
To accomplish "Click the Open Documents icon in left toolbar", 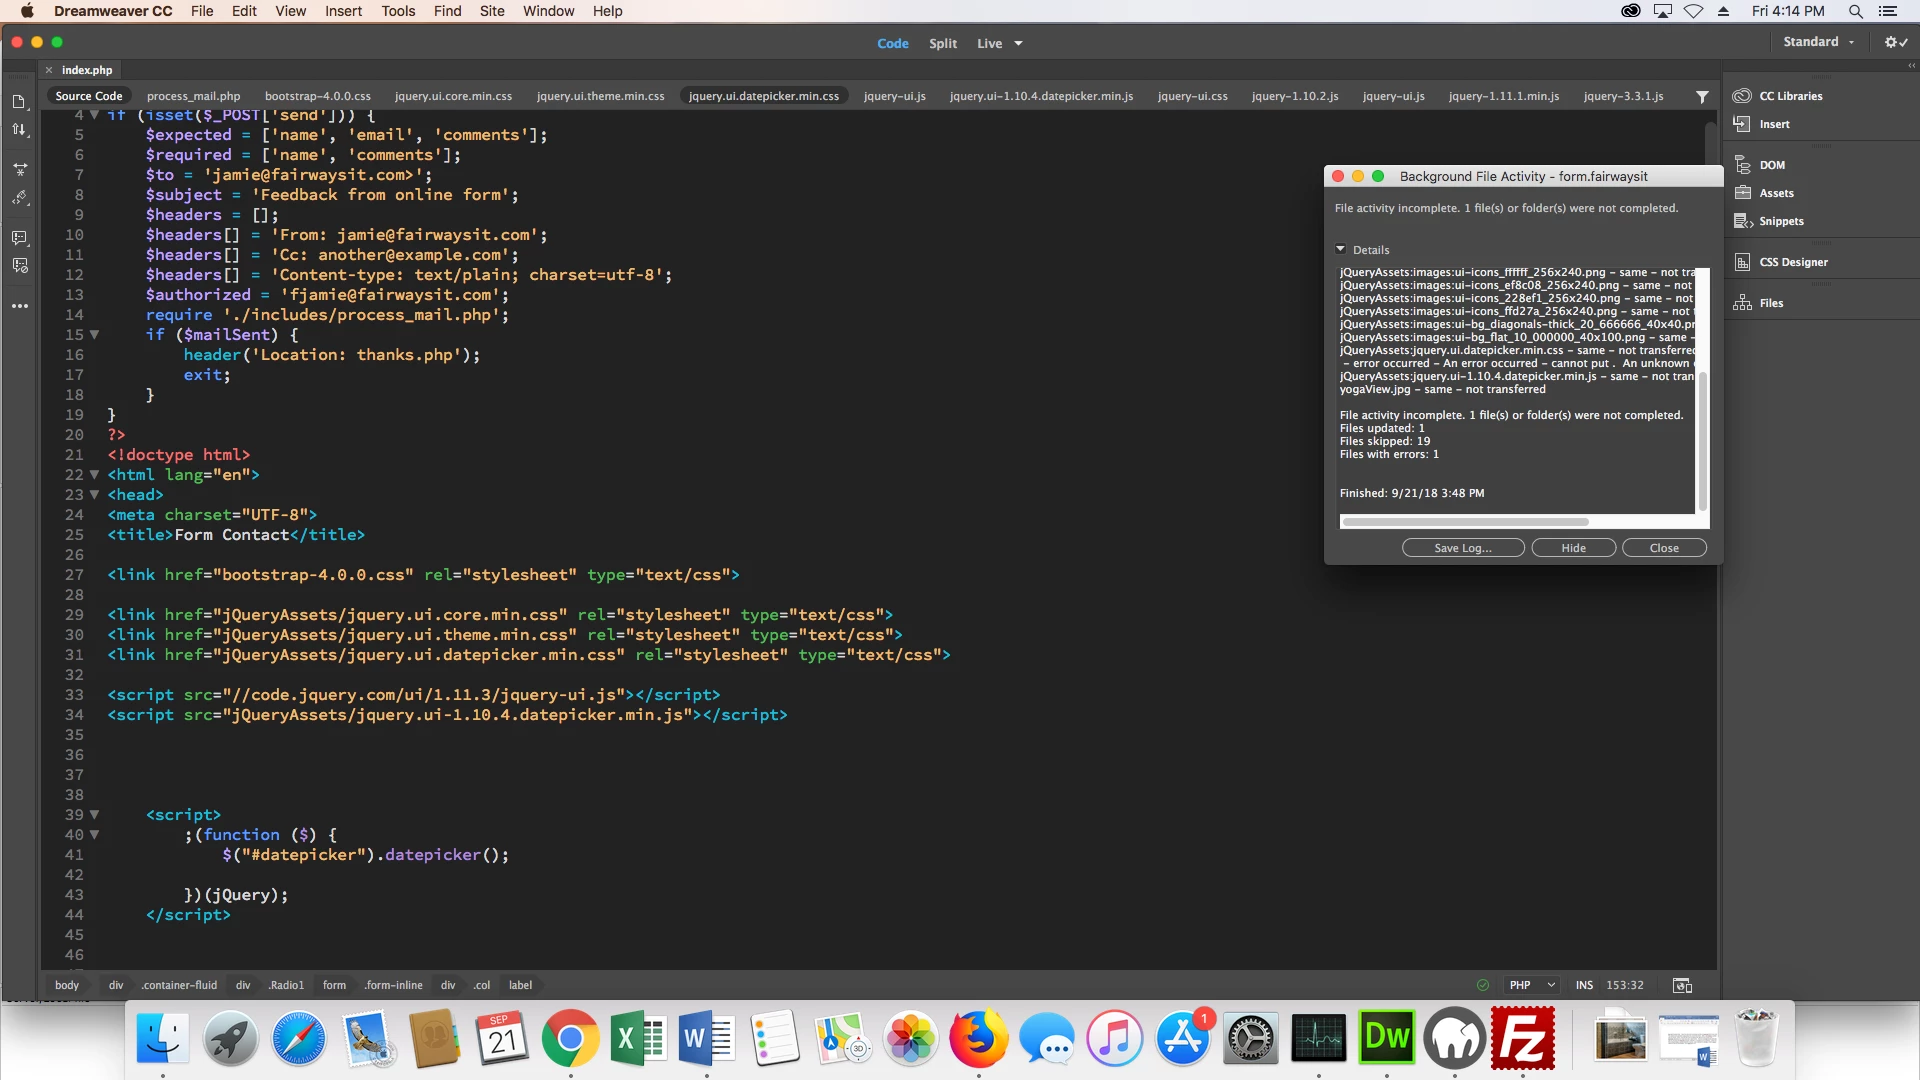I will 19,102.
